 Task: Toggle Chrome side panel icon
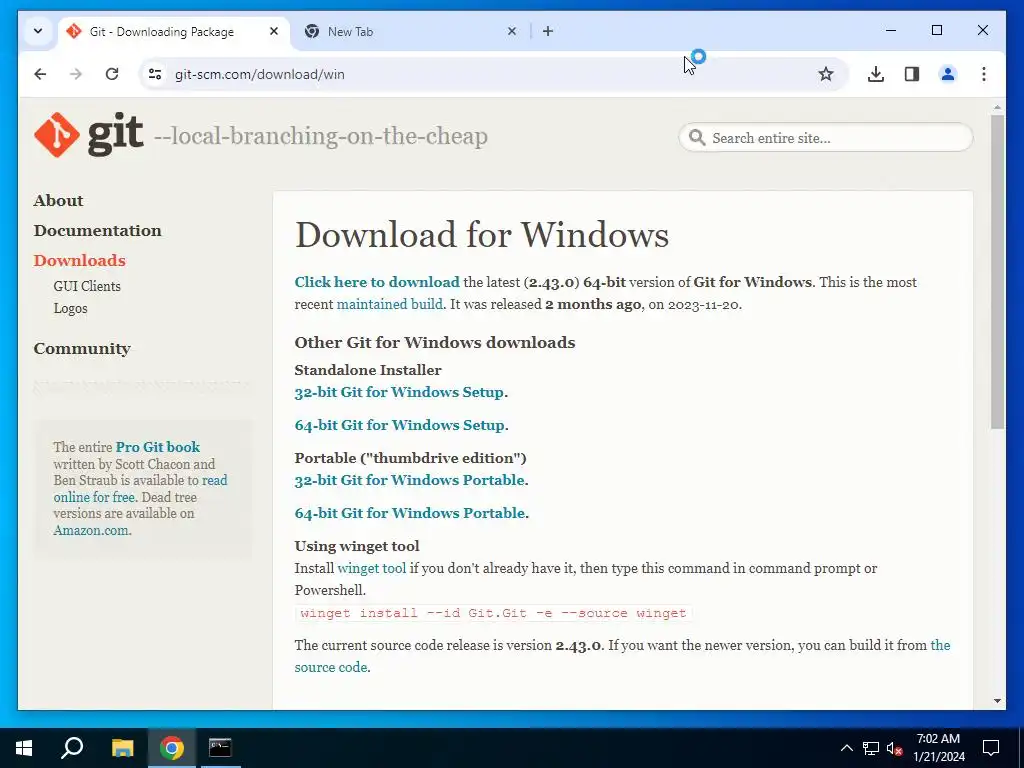click(912, 74)
